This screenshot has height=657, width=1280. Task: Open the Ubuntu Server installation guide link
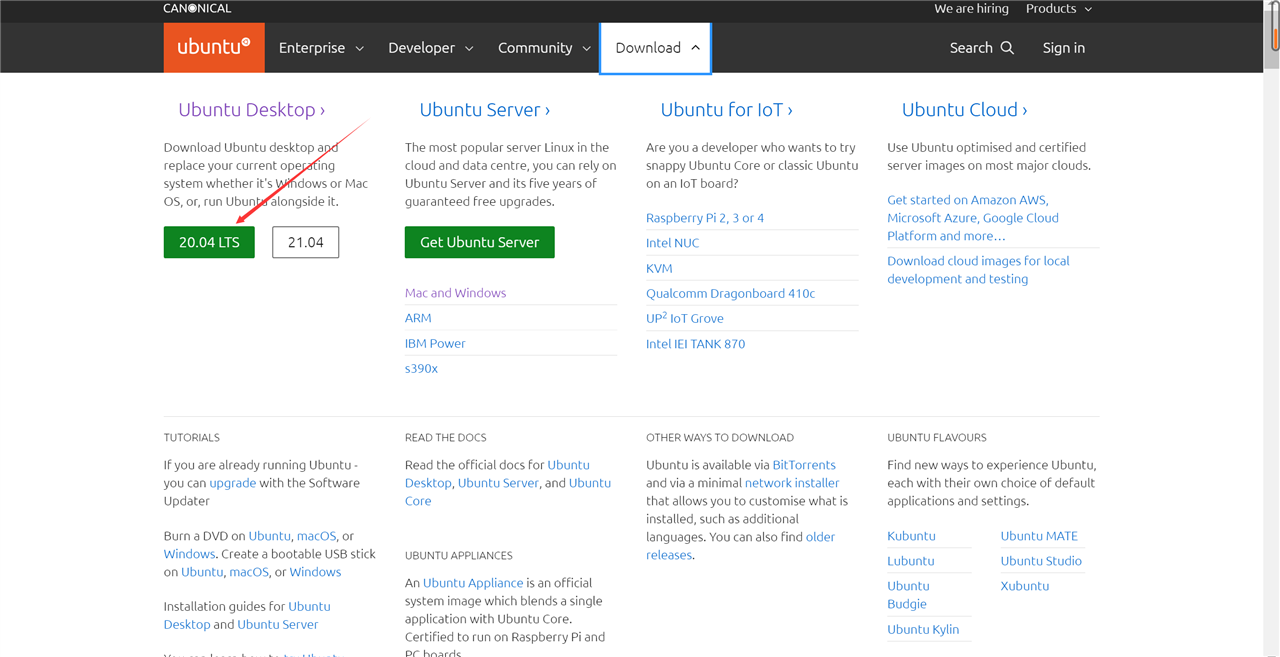pos(278,624)
